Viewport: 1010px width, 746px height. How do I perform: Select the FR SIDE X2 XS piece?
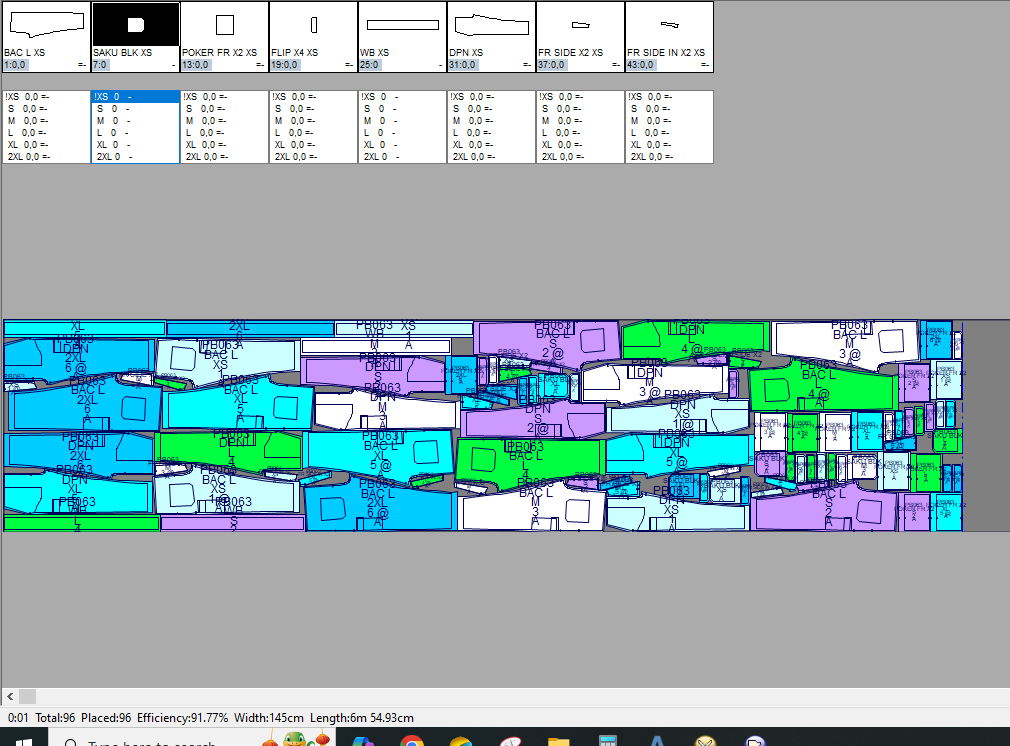click(x=580, y=24)
